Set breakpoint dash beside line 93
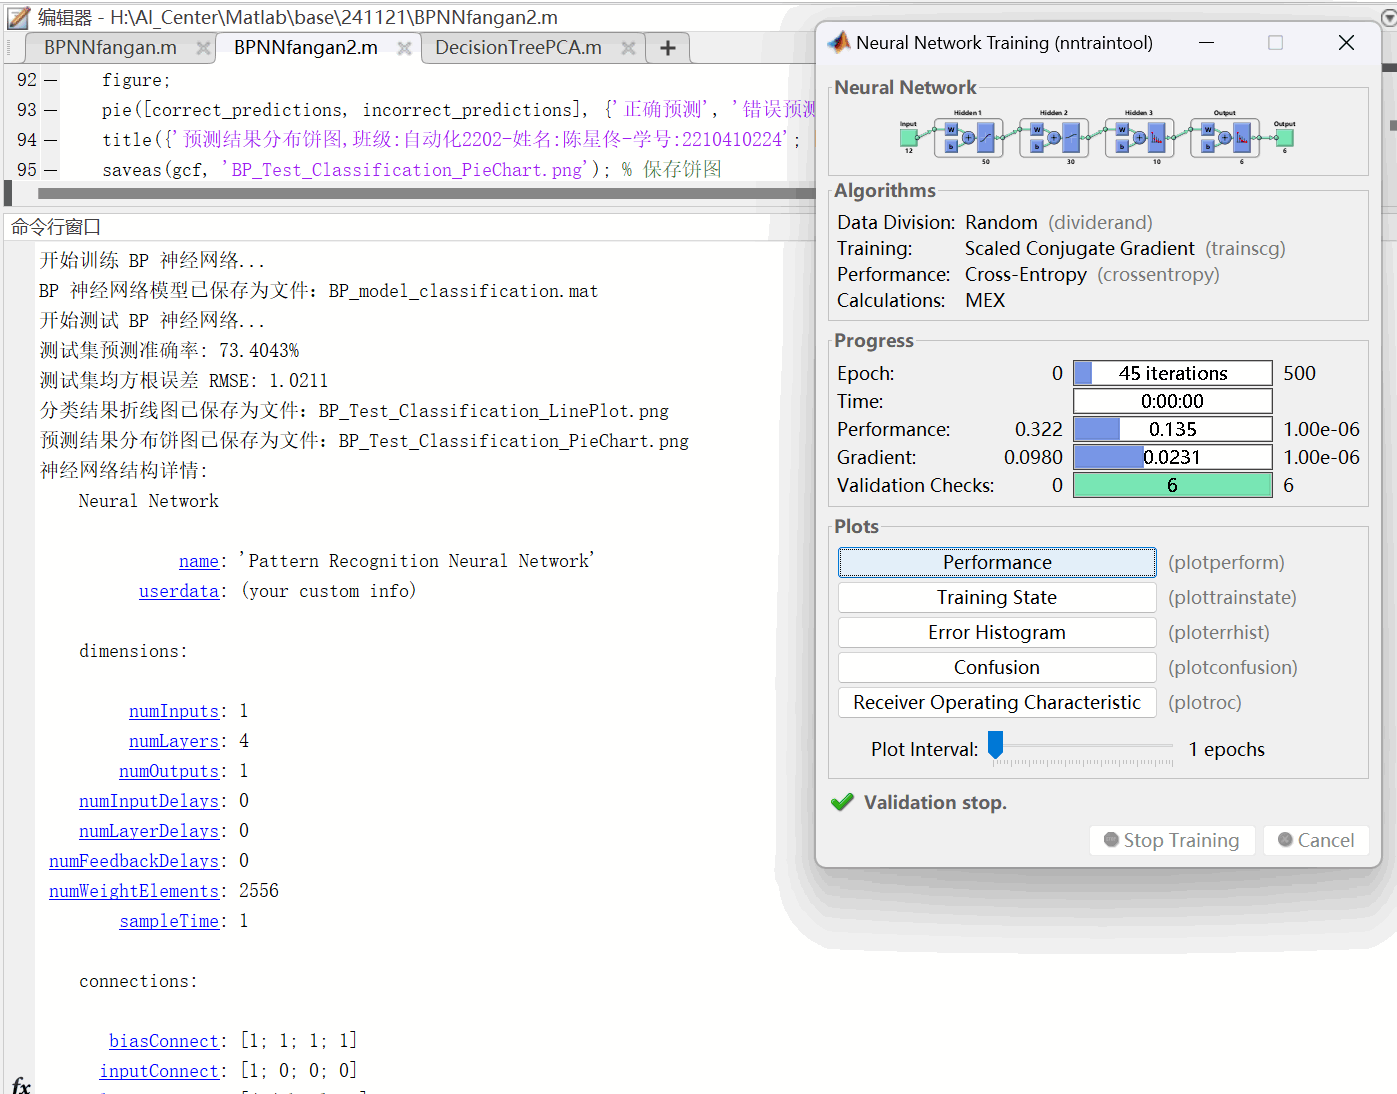Viewport: 1397px width, 1094px height. click(x=51, y=110)
